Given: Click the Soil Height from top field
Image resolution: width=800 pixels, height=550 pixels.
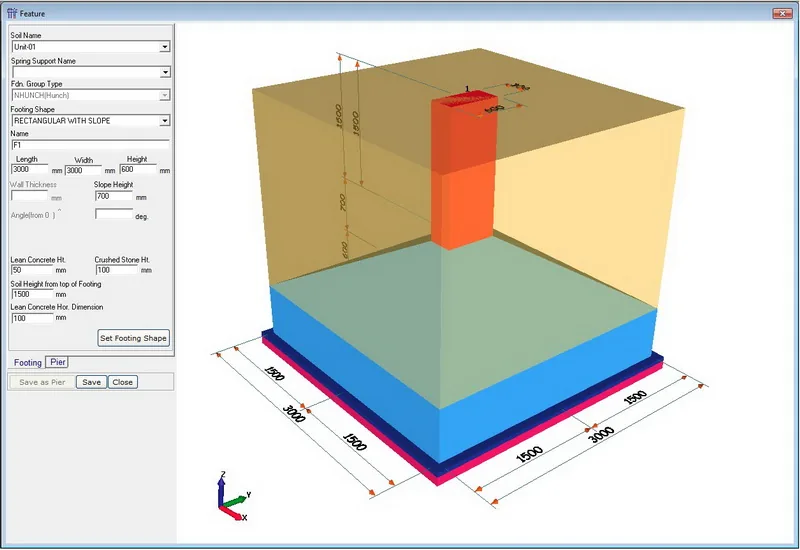Looking at the screenshot, I should [32, 294].
